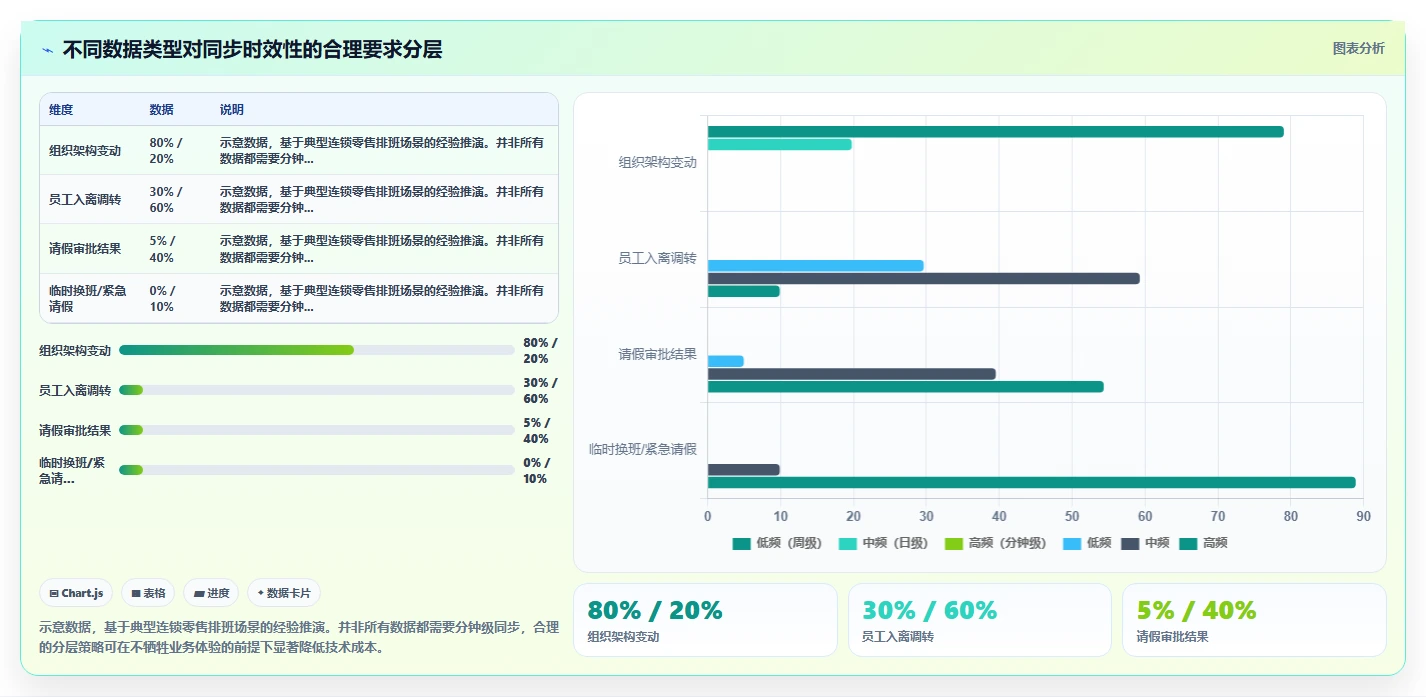Select the 数据卡片 chip
Viewport: 1426px width, 697px height.
(x=284, y=593)
